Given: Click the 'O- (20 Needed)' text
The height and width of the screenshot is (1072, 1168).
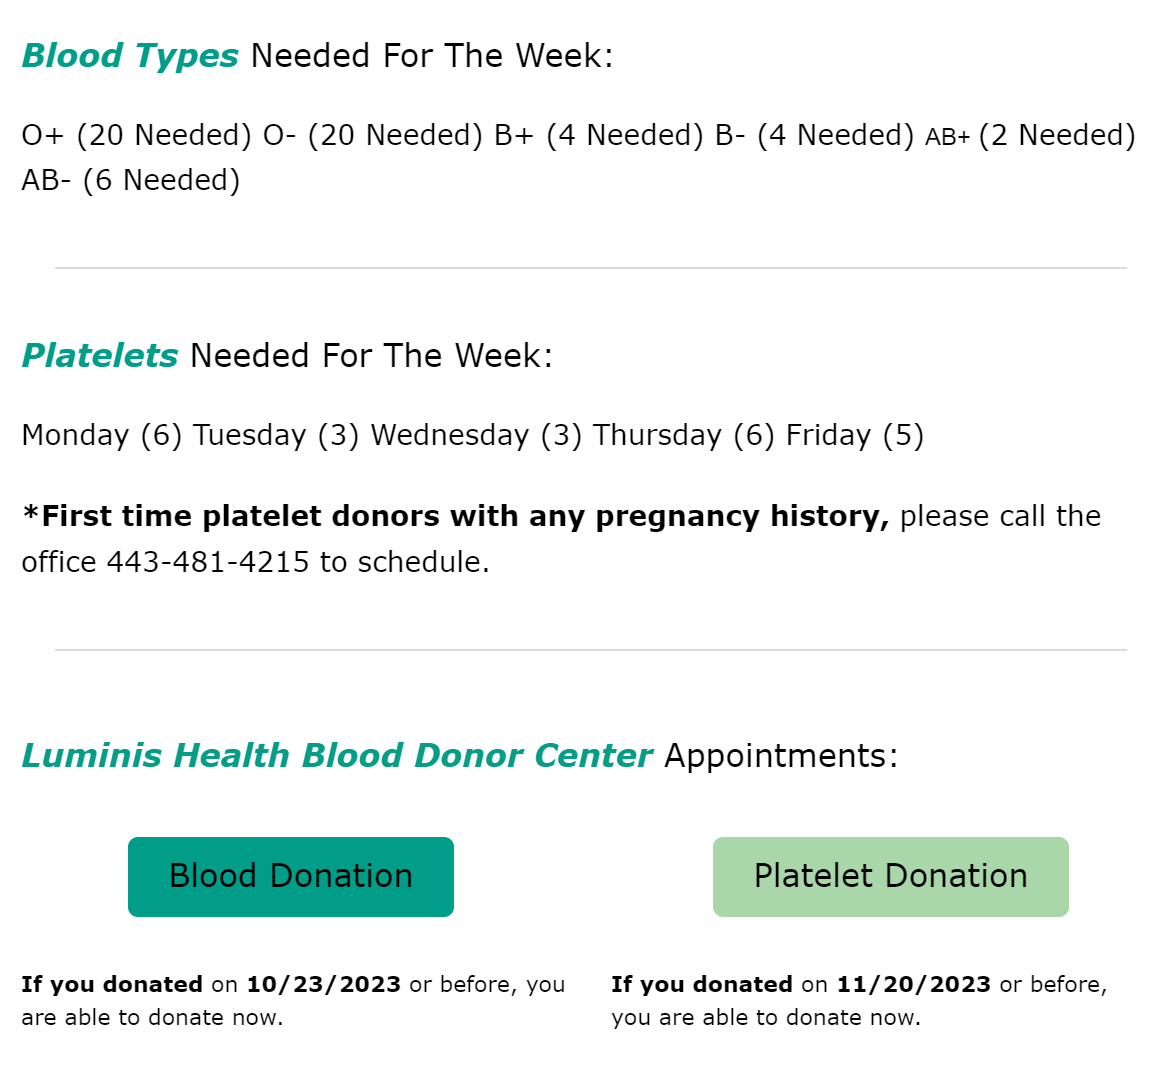Looking at the screenshot, I should [x=373, y=135].
